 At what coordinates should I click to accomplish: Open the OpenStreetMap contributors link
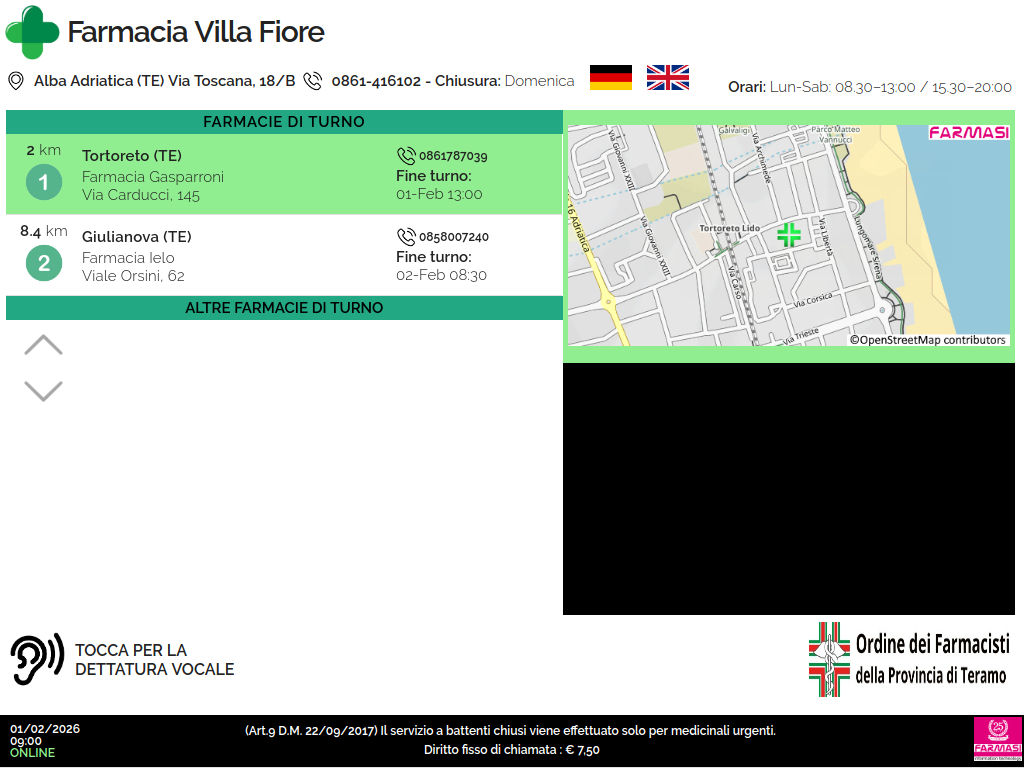pos(928,340)
